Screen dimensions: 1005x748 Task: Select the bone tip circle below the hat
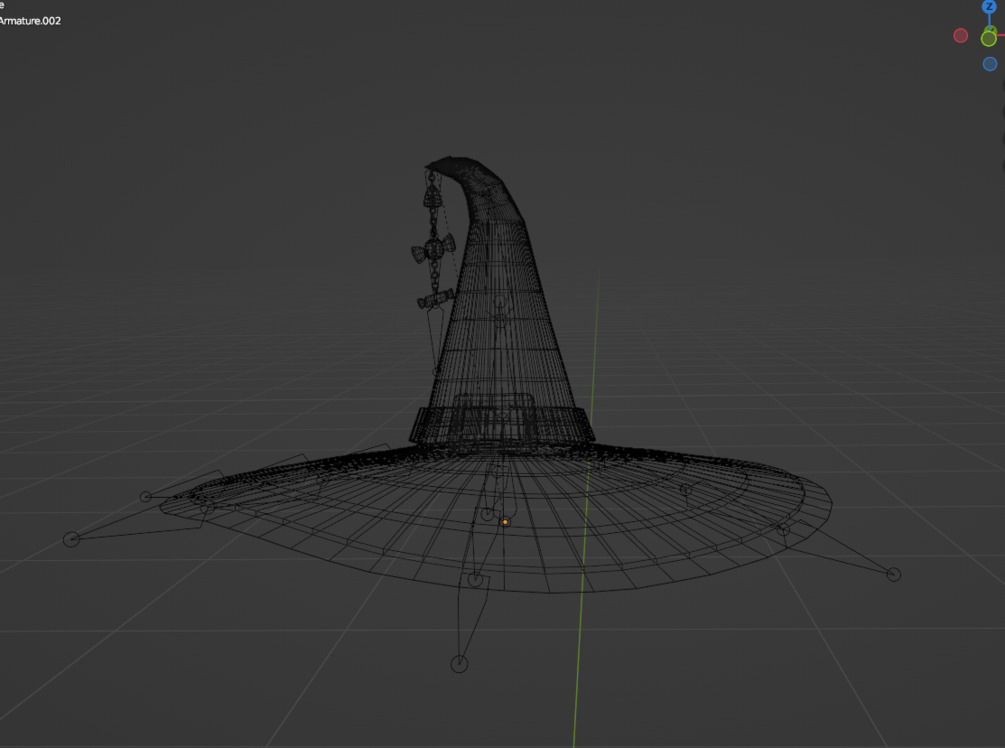(459, 664)
